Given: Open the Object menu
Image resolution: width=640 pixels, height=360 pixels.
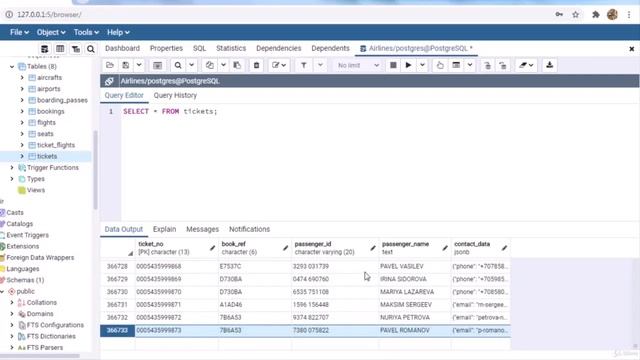Looking at the screenshot, I should 51,32.
